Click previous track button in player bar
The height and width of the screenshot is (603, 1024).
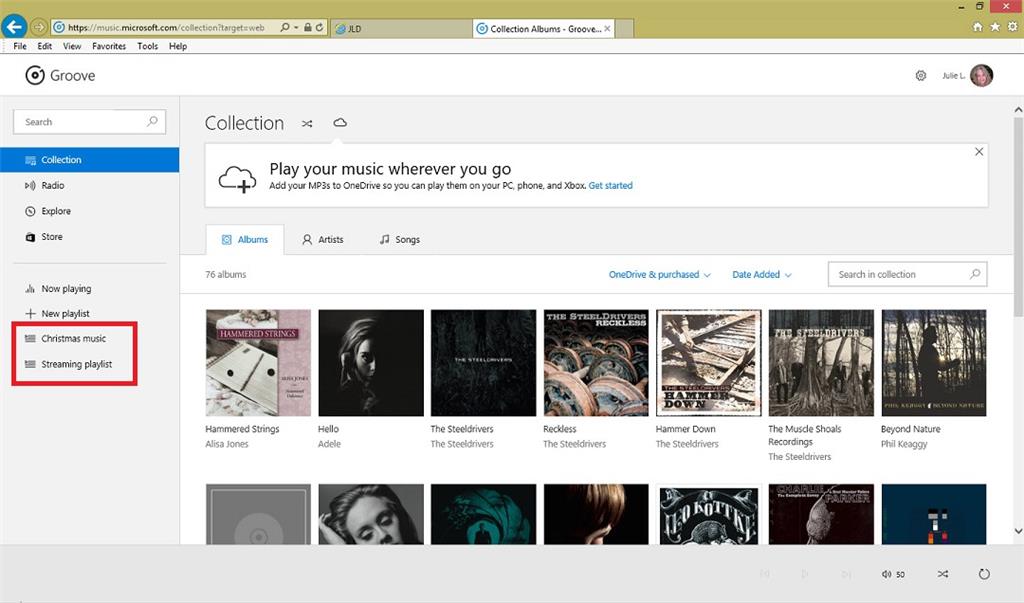click(765, 574)
